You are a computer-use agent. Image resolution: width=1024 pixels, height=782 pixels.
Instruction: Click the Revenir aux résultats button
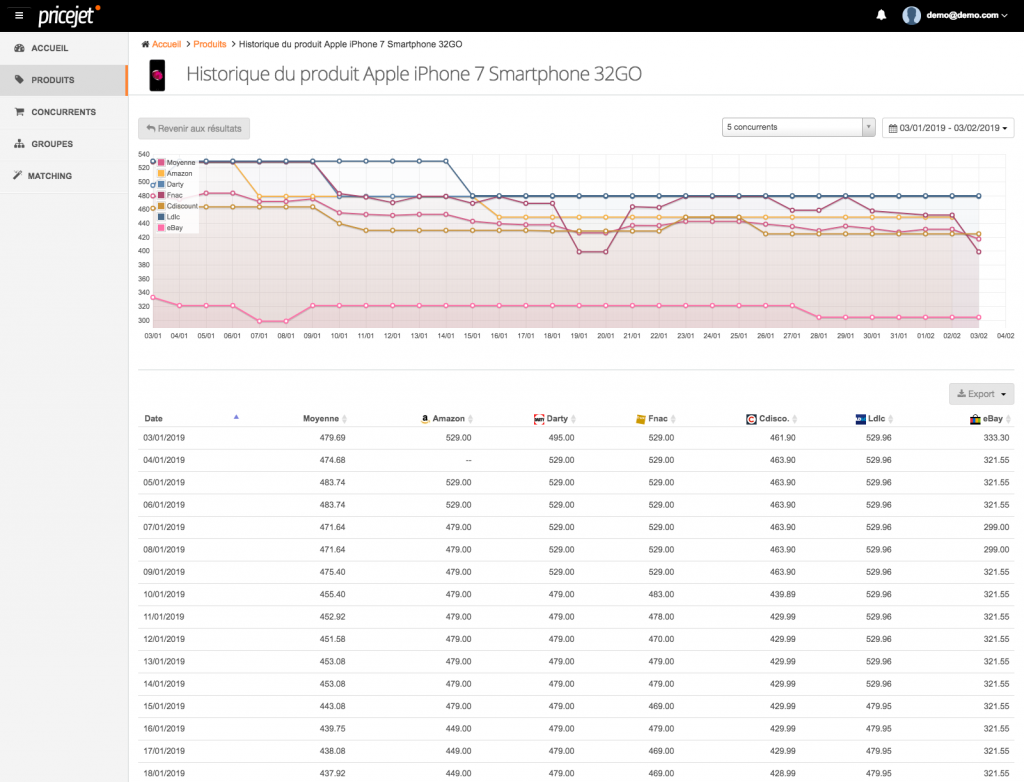(x=194, y=128)
